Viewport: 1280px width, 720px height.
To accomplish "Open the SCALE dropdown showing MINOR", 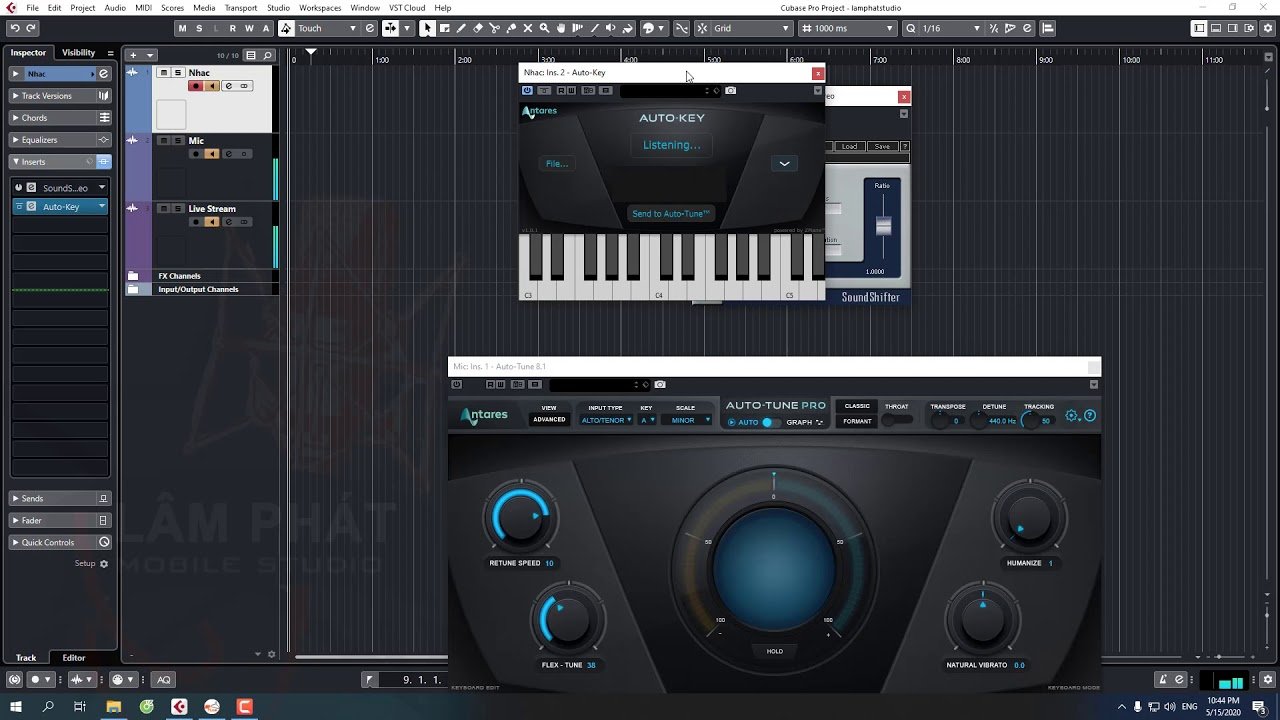I will tap(686, 420).
